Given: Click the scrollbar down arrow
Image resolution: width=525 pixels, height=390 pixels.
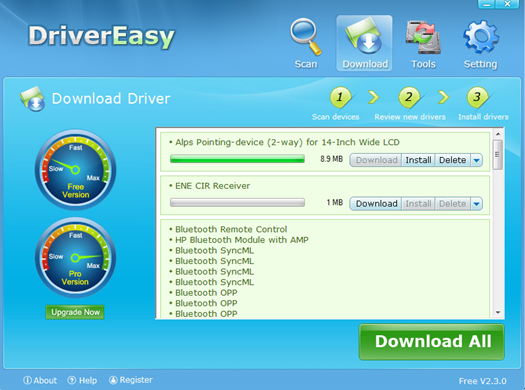Looking at the screenshot, I should (498, 312).
